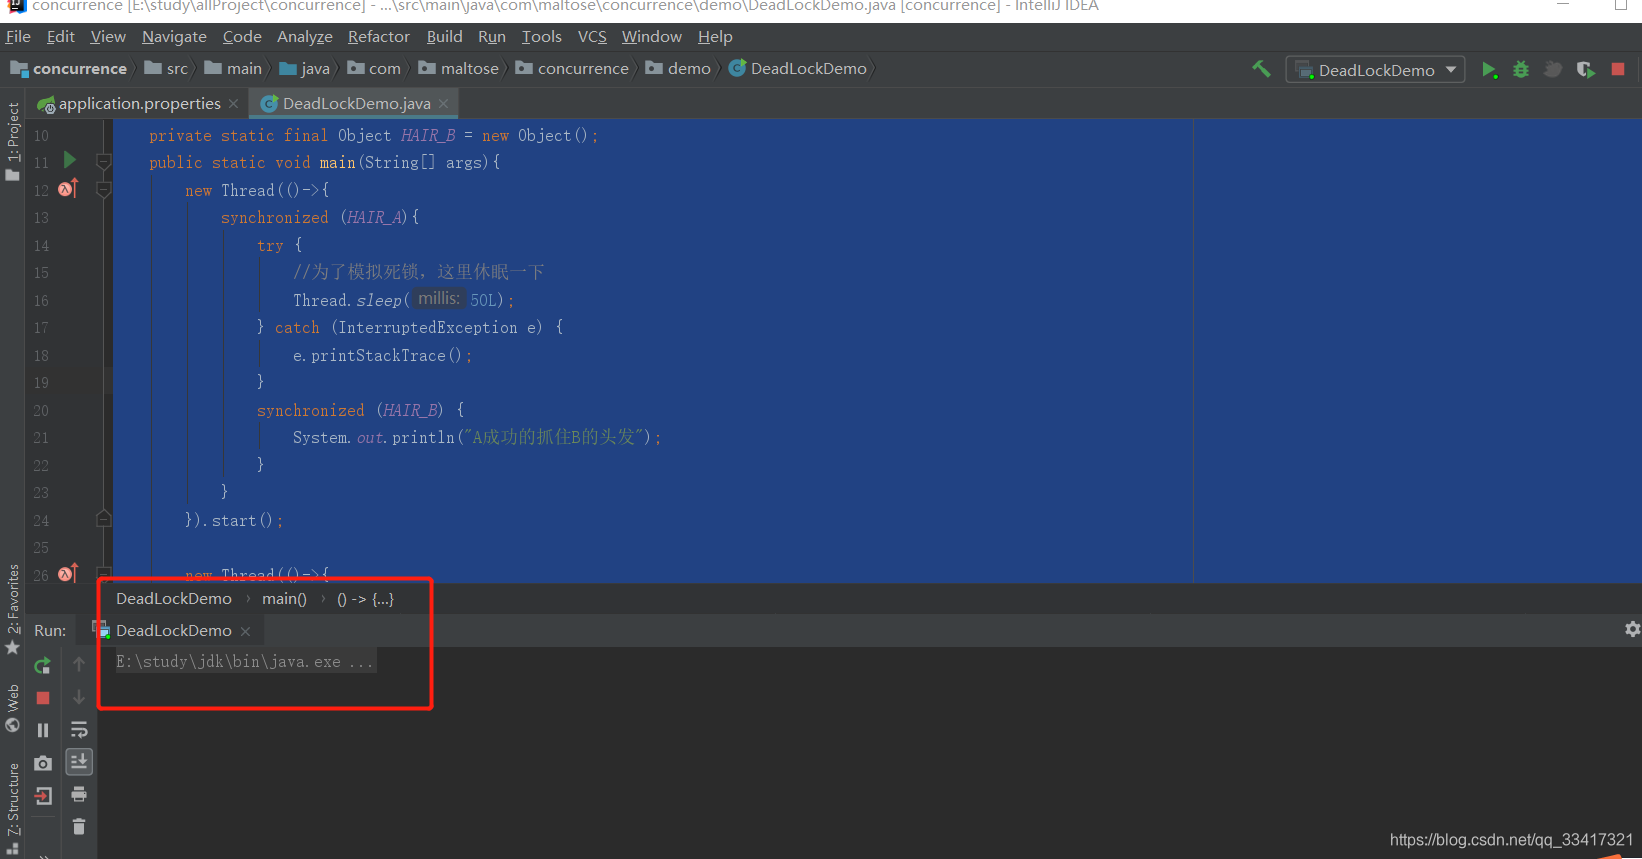Open the Analyze menu
Viewport: 1642px width, 859px height.
pos(305,37)
